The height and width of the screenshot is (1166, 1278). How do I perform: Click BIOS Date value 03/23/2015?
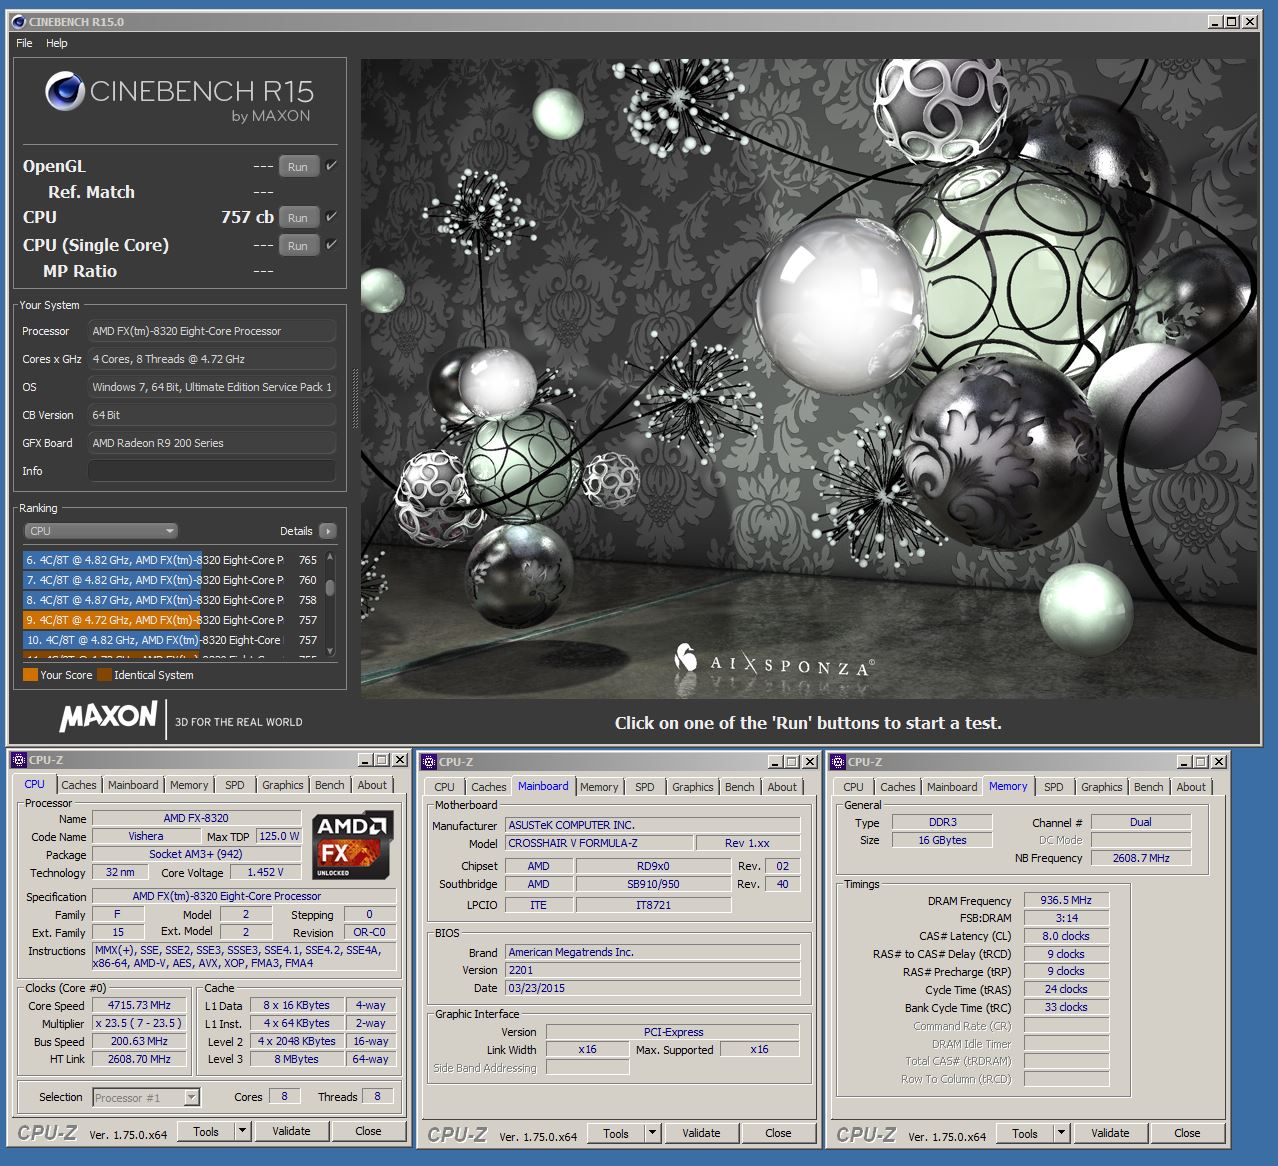coord(652,988)
